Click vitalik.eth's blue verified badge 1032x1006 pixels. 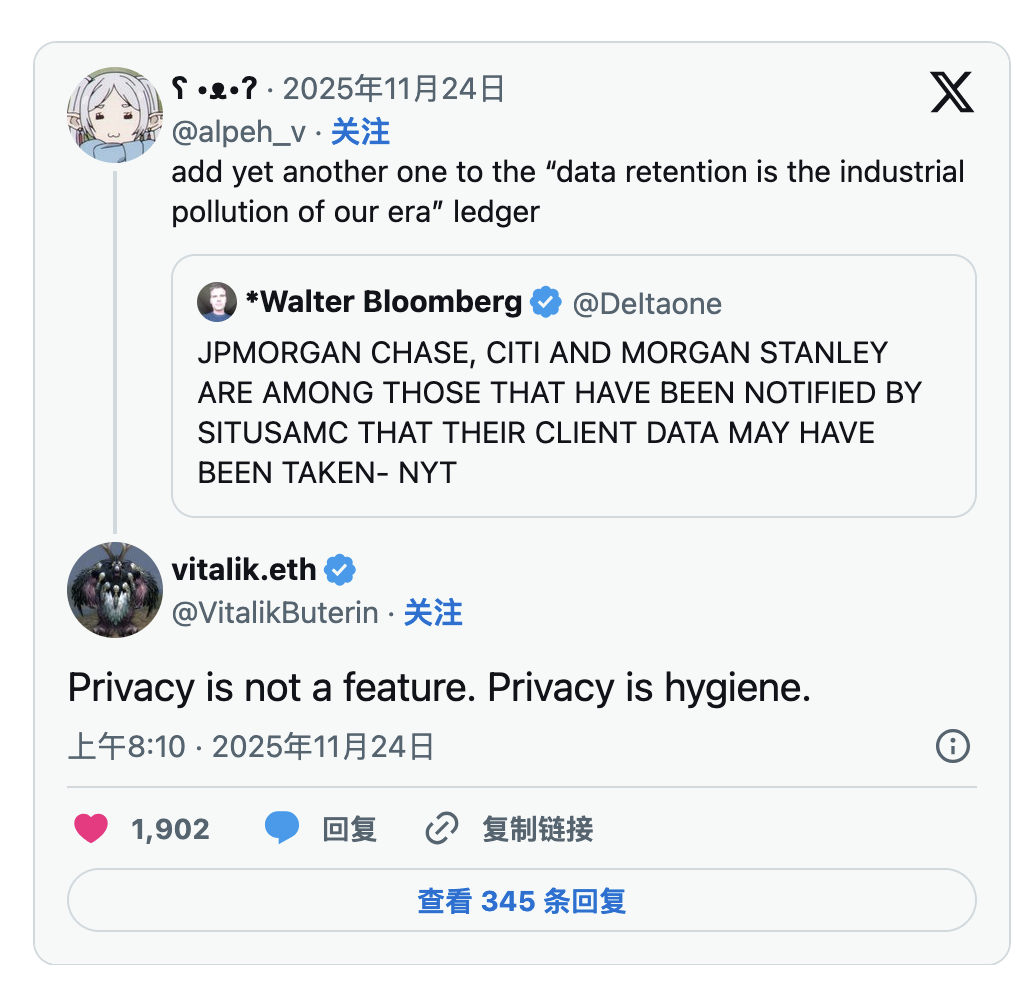click(340, 570)
